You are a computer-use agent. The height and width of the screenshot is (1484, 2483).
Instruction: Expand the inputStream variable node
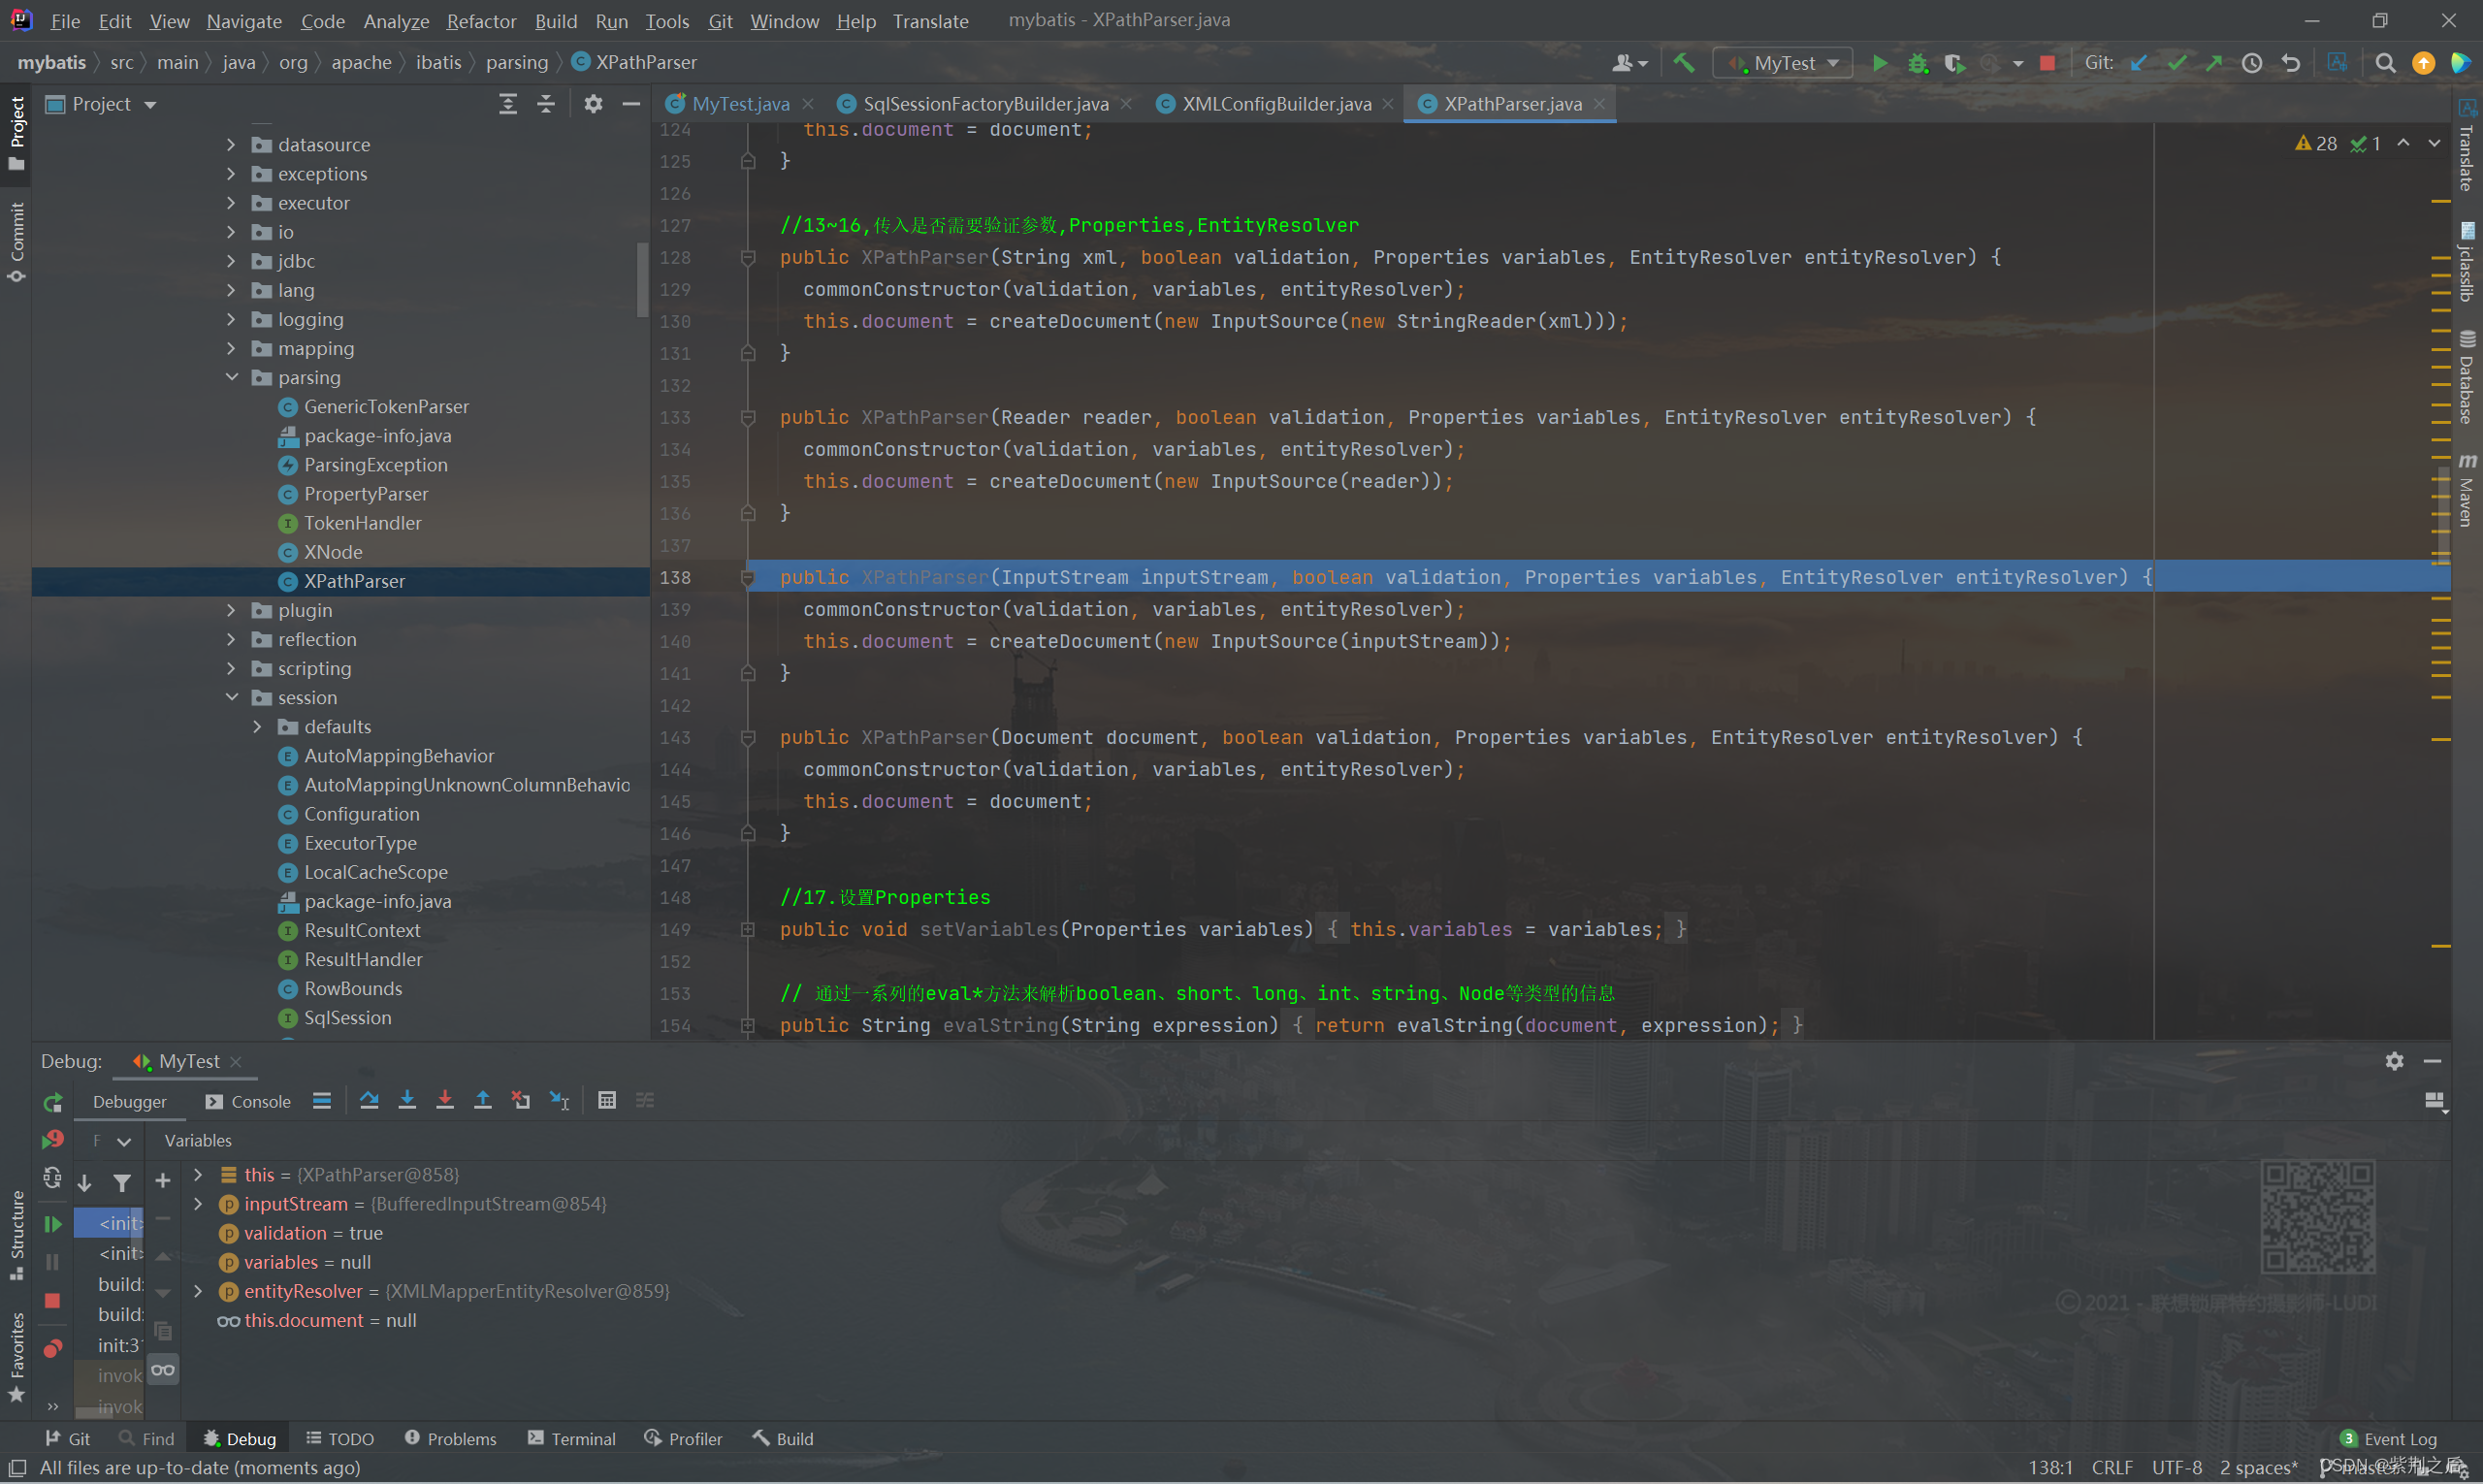click(198, 1203)
